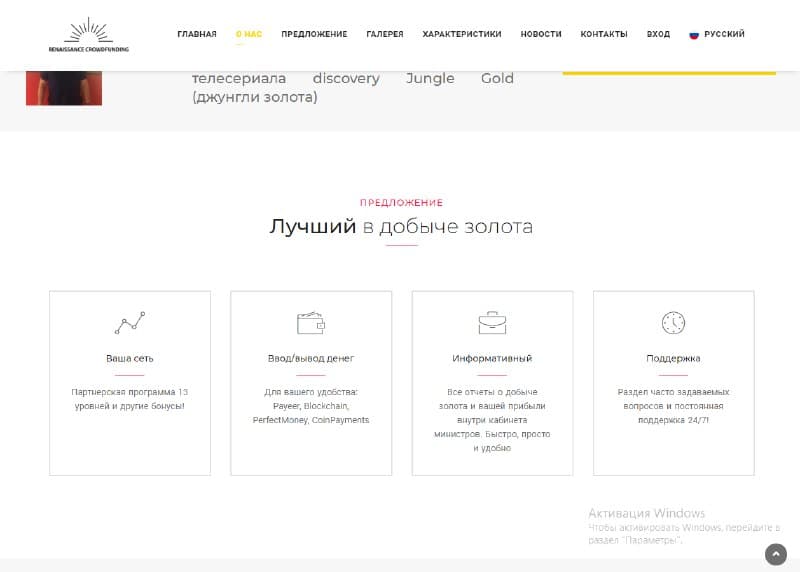Click the Renaissance Crowdfunding sun logo

tap(88, 34)
